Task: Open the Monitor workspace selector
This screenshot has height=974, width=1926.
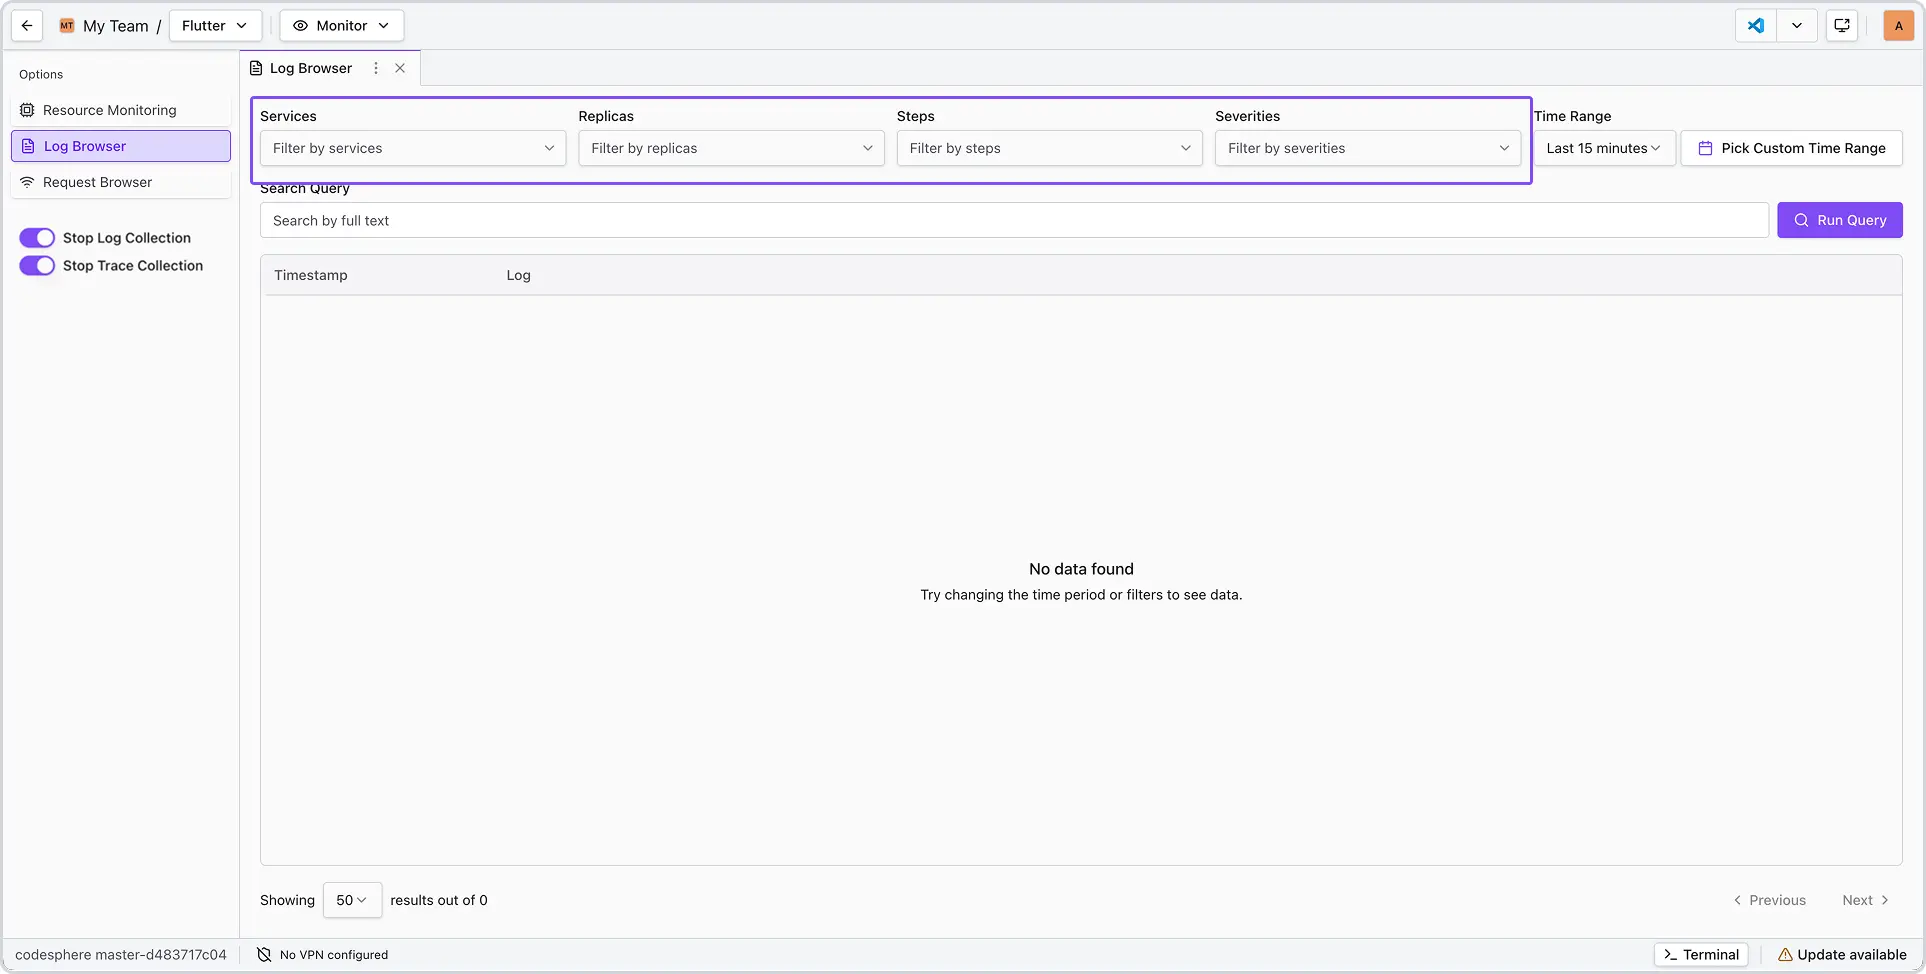Action: coord(341,25)
